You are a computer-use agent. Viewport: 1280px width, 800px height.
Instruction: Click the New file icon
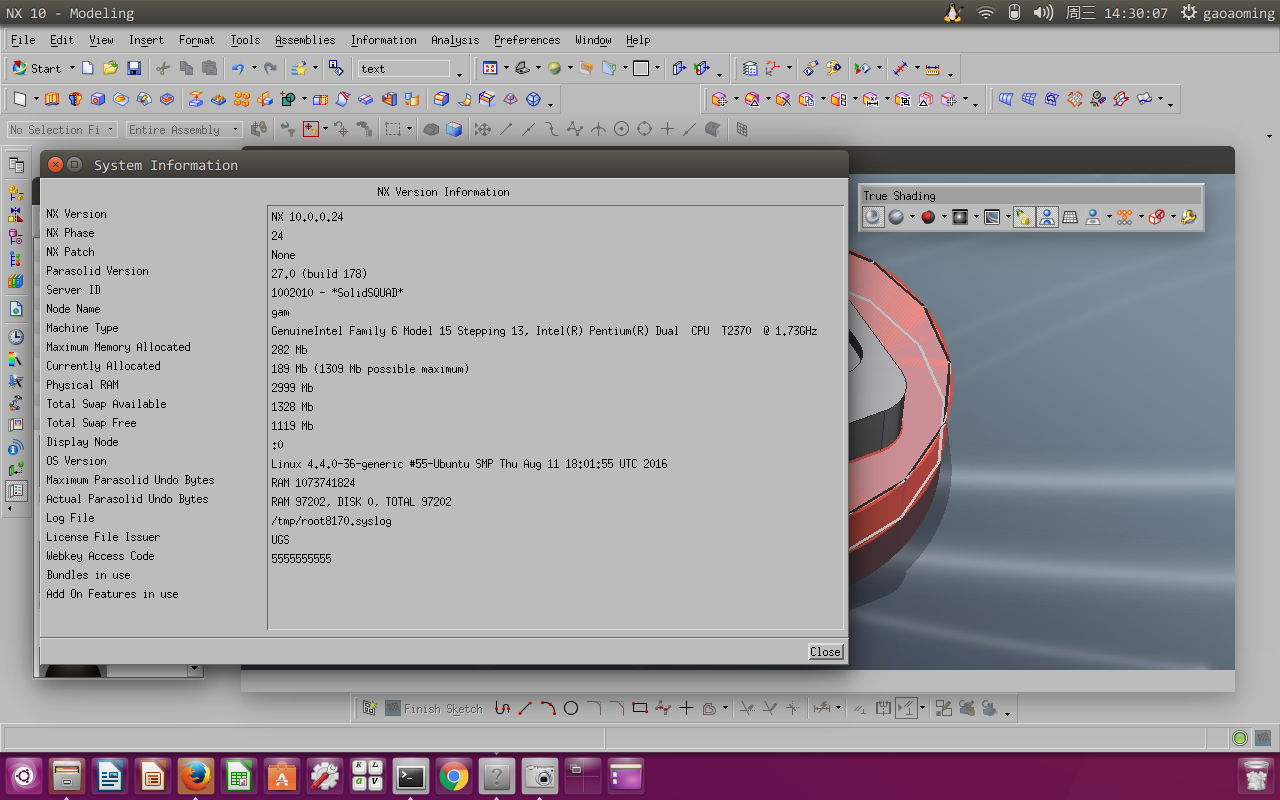point(88,68)
